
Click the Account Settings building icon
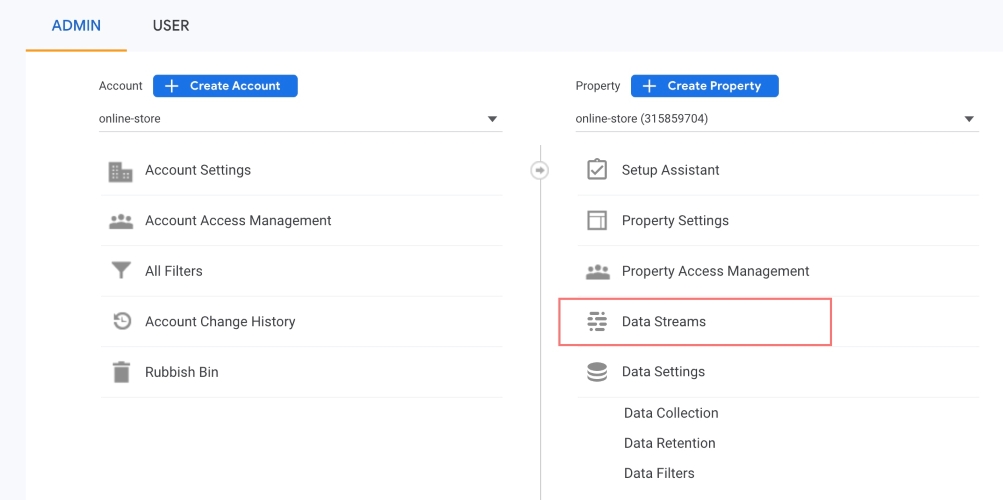click(x=121, y=171)
